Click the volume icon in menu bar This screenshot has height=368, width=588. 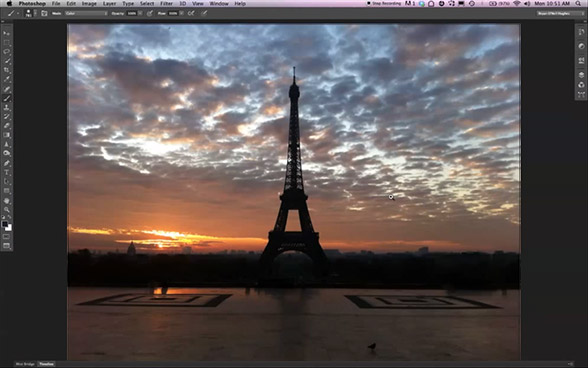(527, 3)
